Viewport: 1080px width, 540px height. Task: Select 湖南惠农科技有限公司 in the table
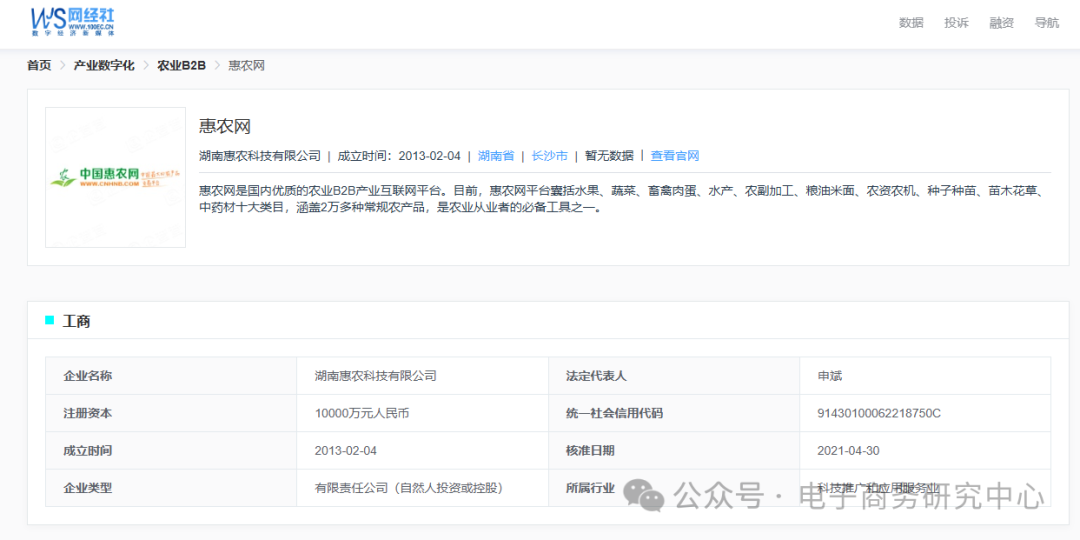[x=375, y=376]
